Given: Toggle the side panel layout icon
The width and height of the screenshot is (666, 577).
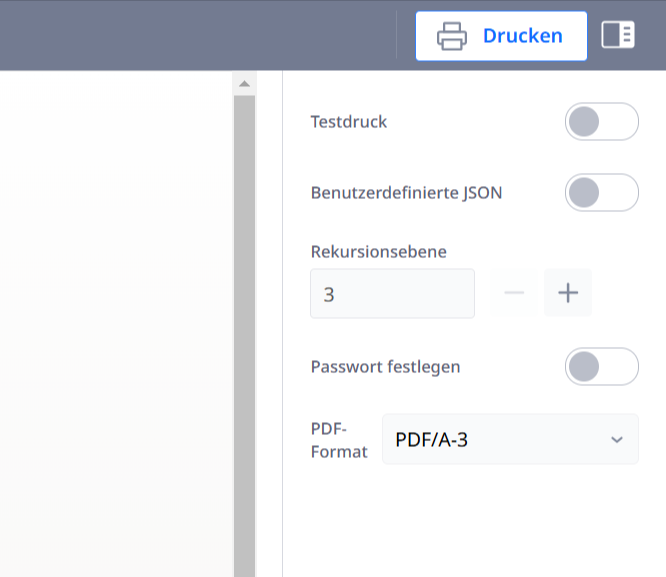Looking at the screenshot, I should click(617, 36).
